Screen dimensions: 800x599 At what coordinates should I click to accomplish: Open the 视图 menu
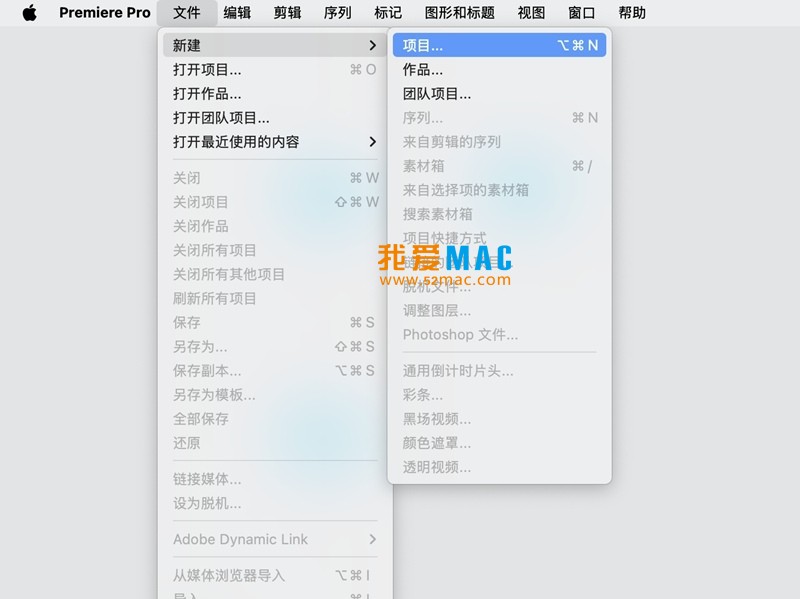coord(531,13)
